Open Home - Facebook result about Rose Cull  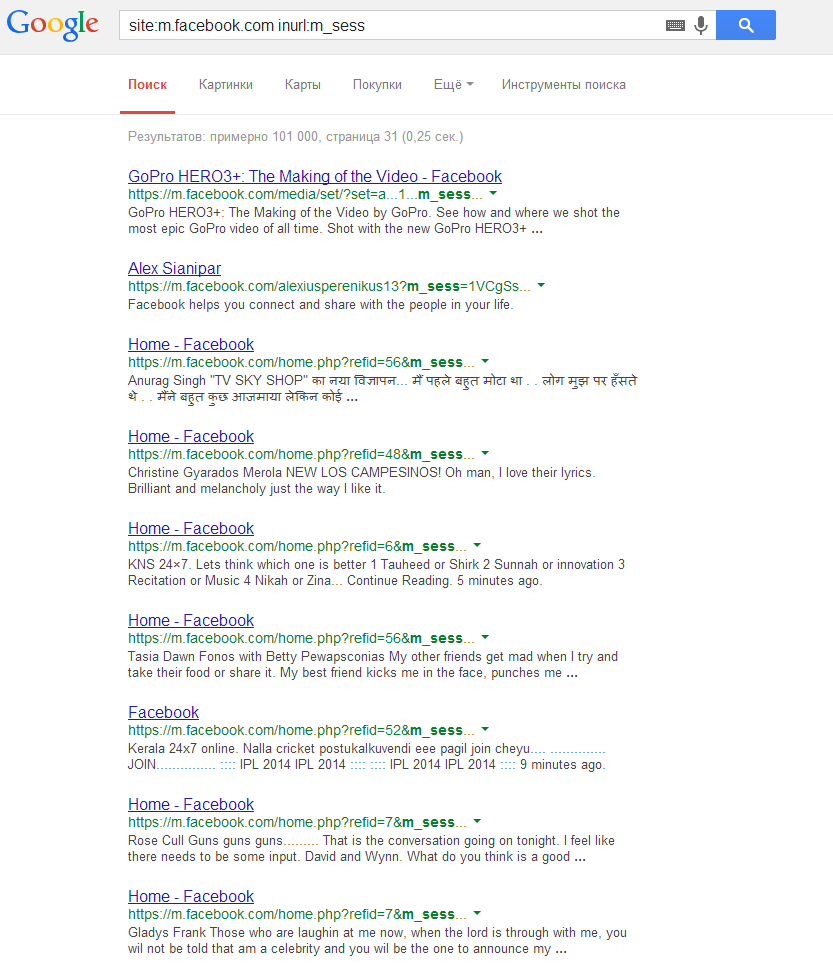[191, 804]
